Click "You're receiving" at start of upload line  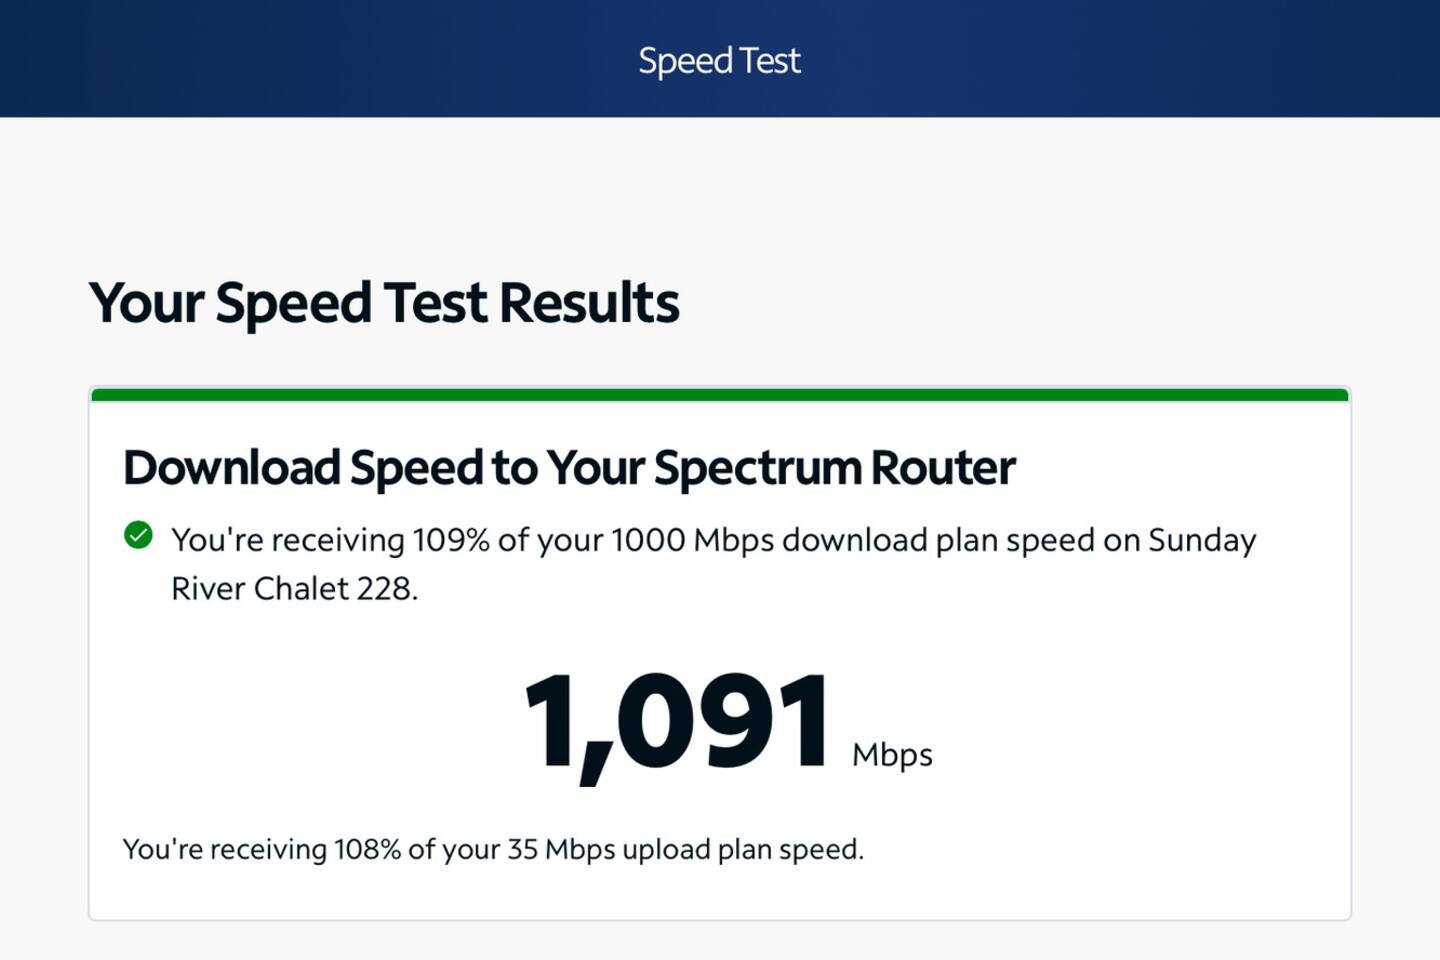click(224, 849)
